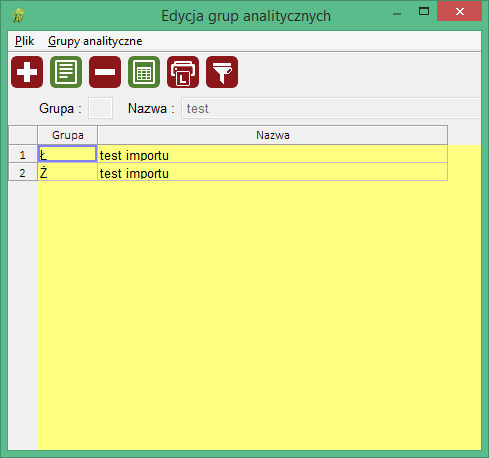Viewport: 489px width, 458px height.
Task: Click second row's test importu name cell
Action: click(272, 172)
